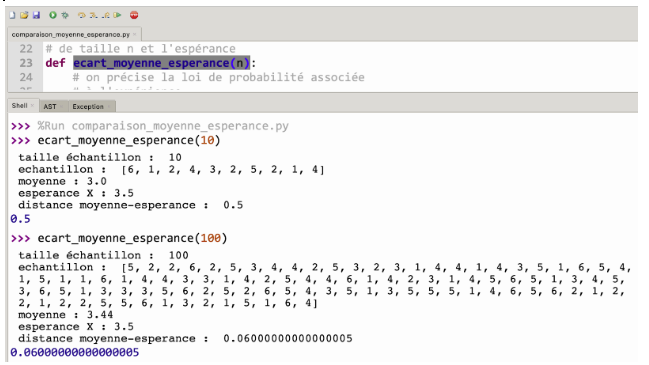649x365 pixels.
Task: Close the Exception tab
Action: click(108, 106)
